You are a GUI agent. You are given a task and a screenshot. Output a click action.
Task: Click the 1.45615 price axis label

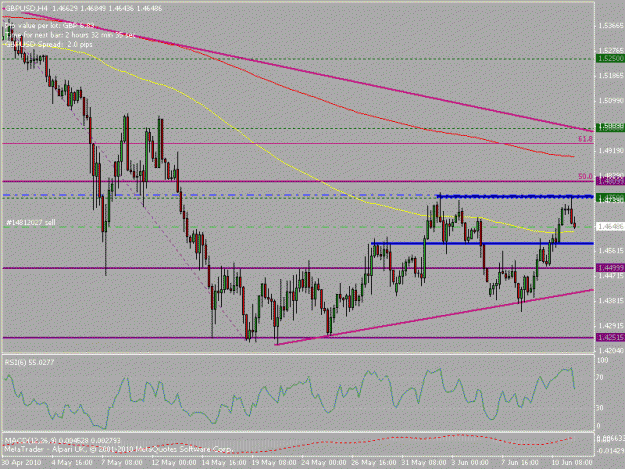tap(610, 251)
